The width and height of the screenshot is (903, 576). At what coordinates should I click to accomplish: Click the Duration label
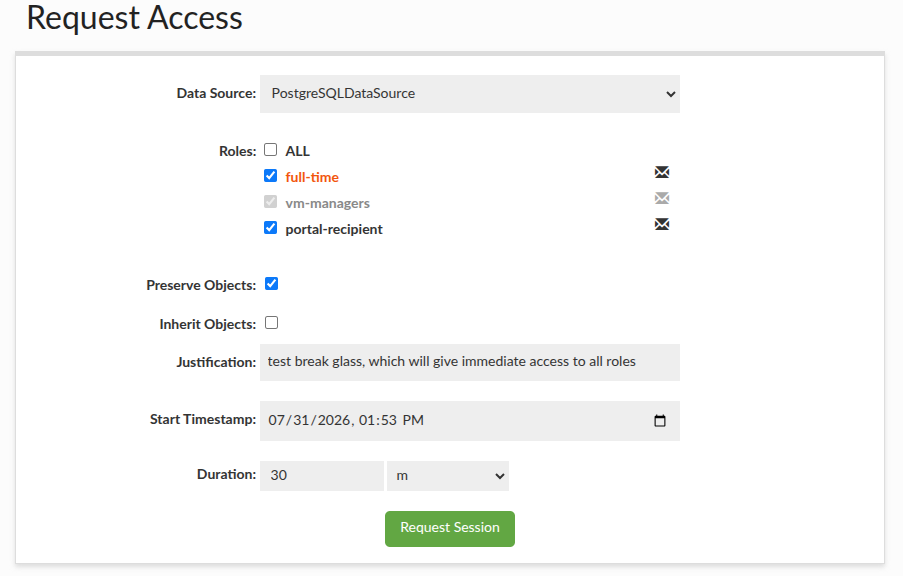tap(226, 474)
